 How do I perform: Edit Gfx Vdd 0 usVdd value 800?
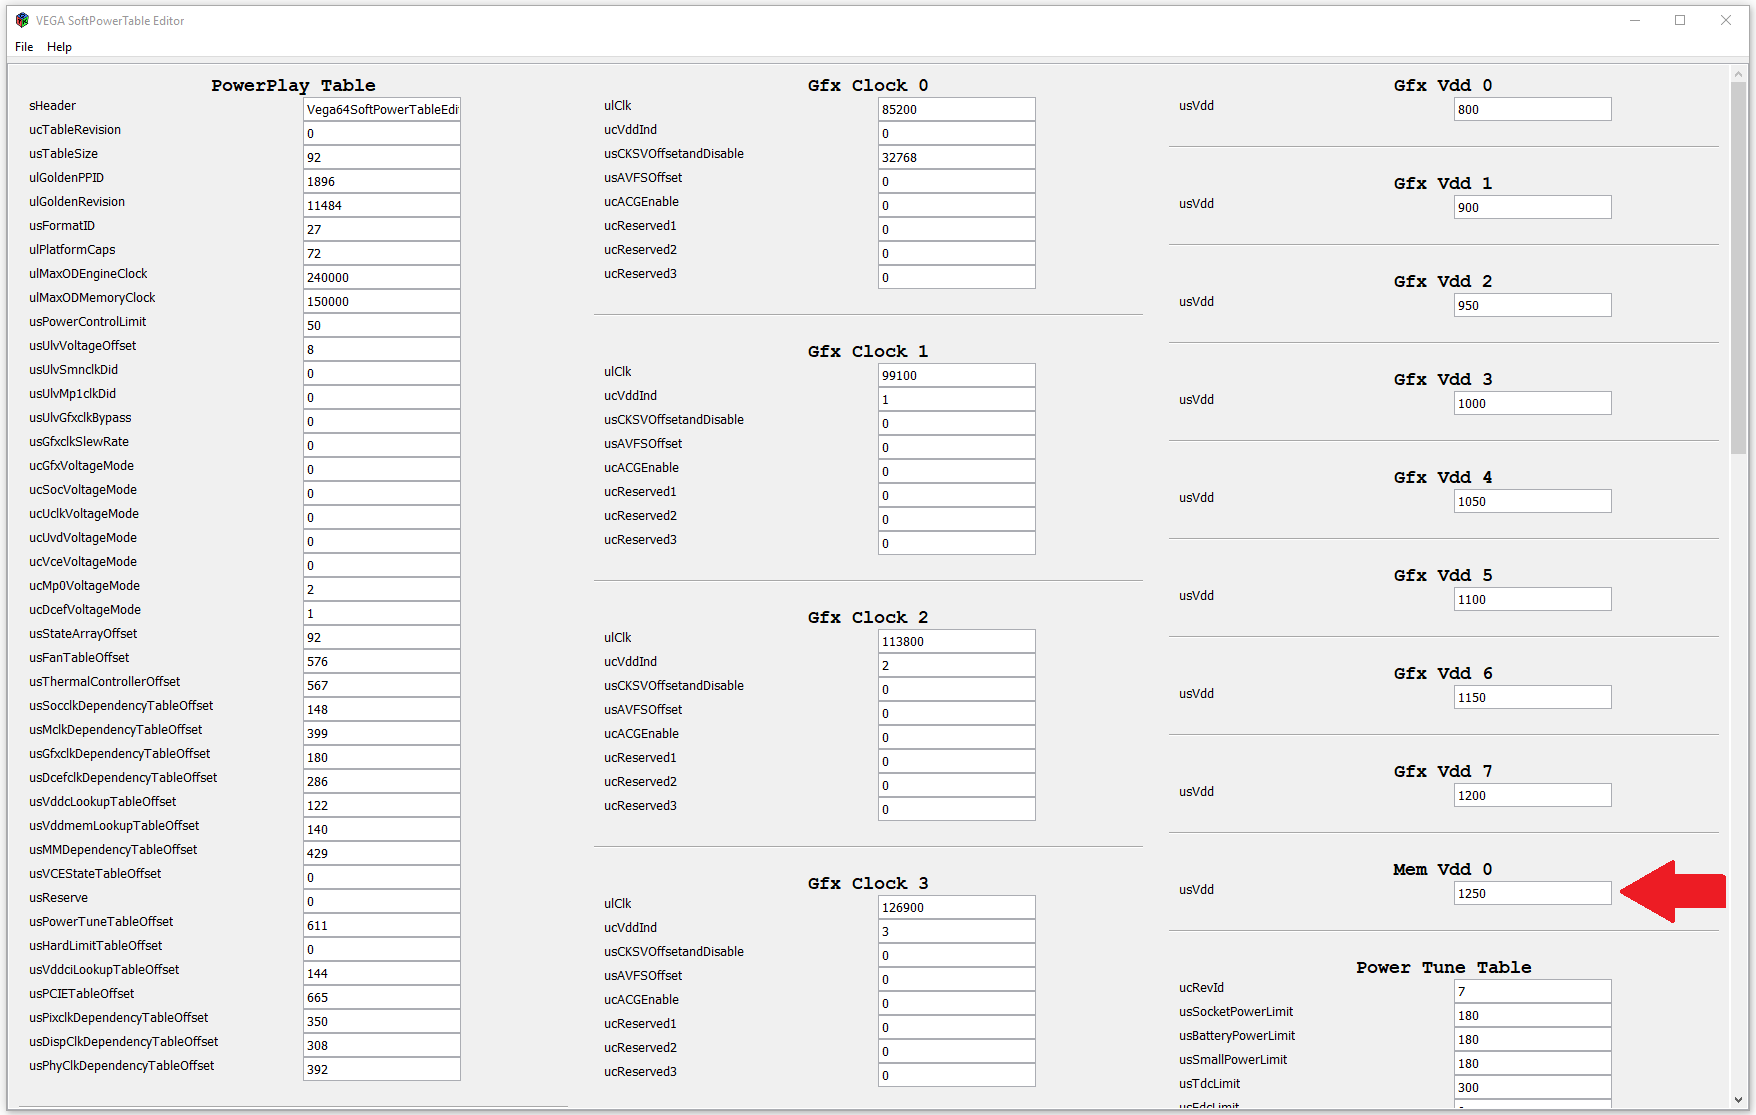coord(1533,109)
